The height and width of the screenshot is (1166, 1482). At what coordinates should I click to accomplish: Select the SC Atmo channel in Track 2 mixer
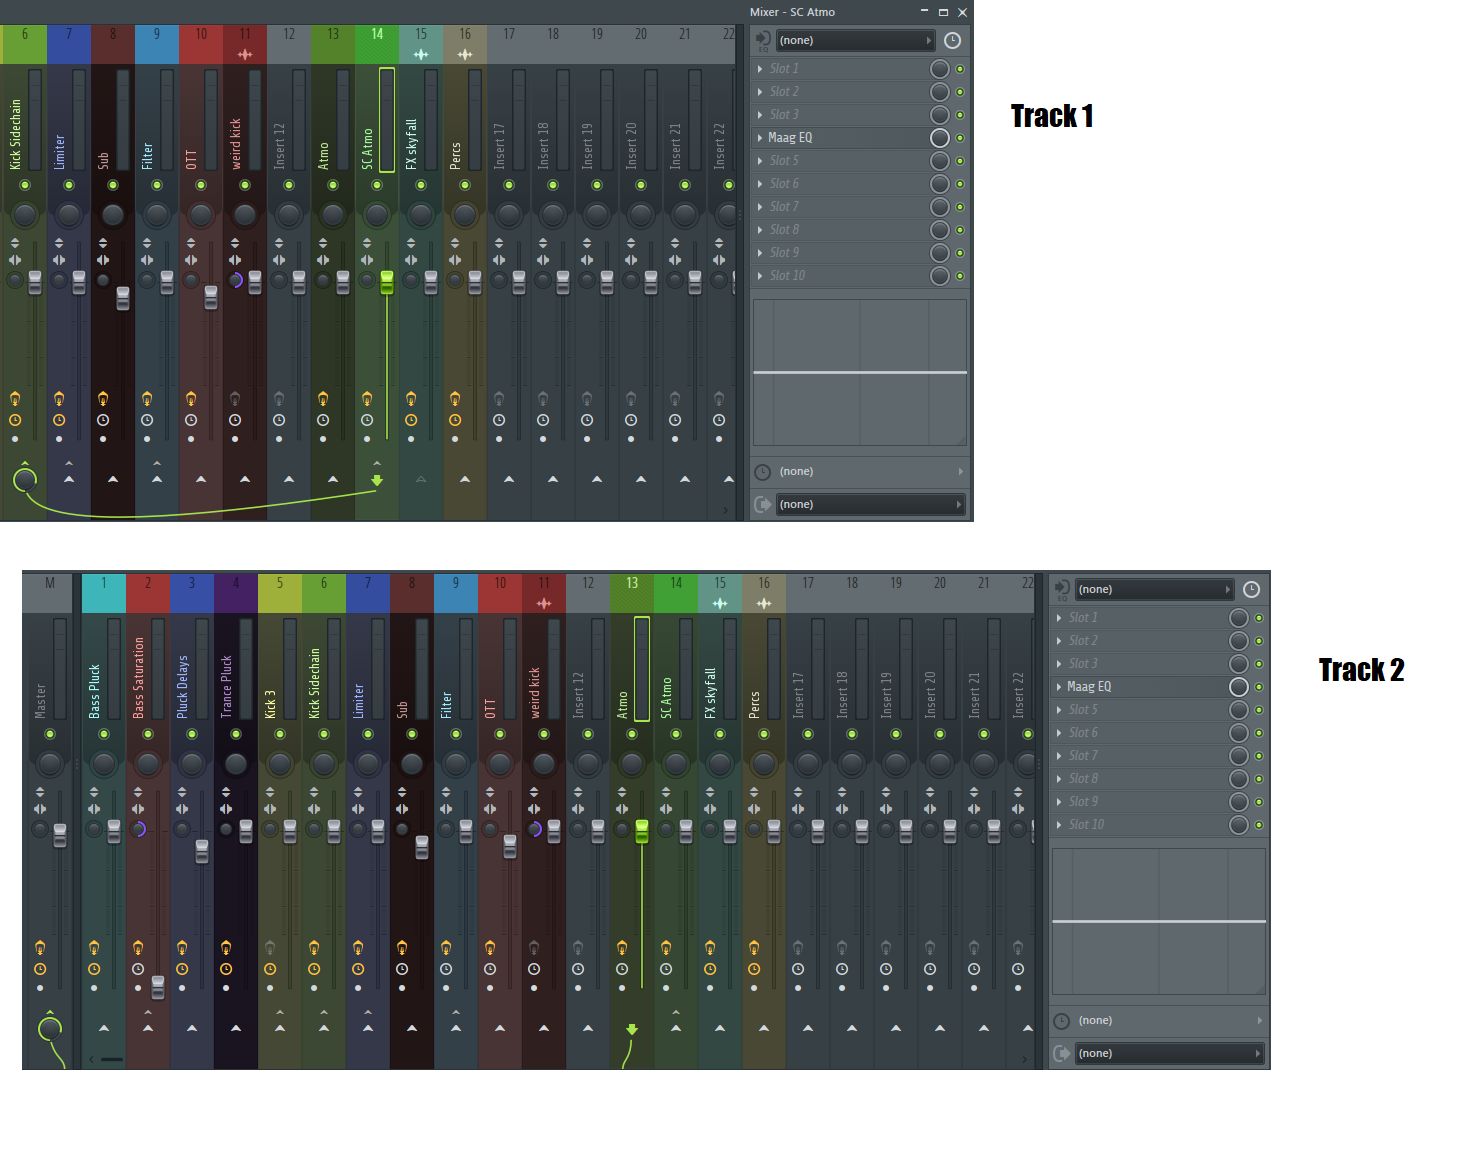click(x=666, y=697)
